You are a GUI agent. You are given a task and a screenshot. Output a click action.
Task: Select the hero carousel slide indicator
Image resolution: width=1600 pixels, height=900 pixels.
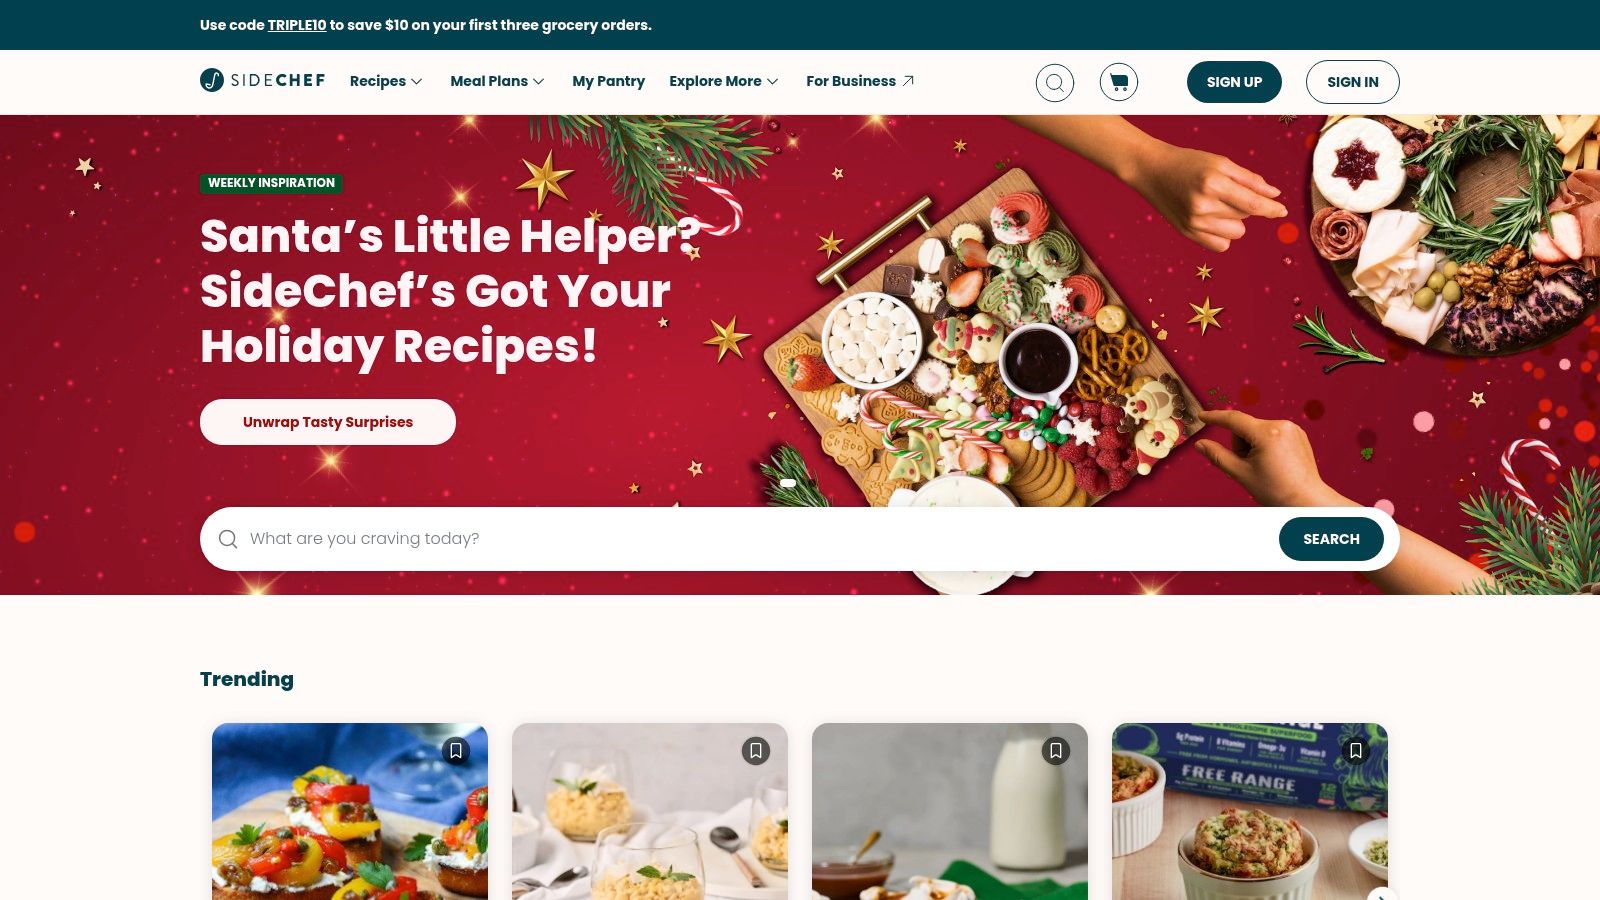click(x=788, y=483)
